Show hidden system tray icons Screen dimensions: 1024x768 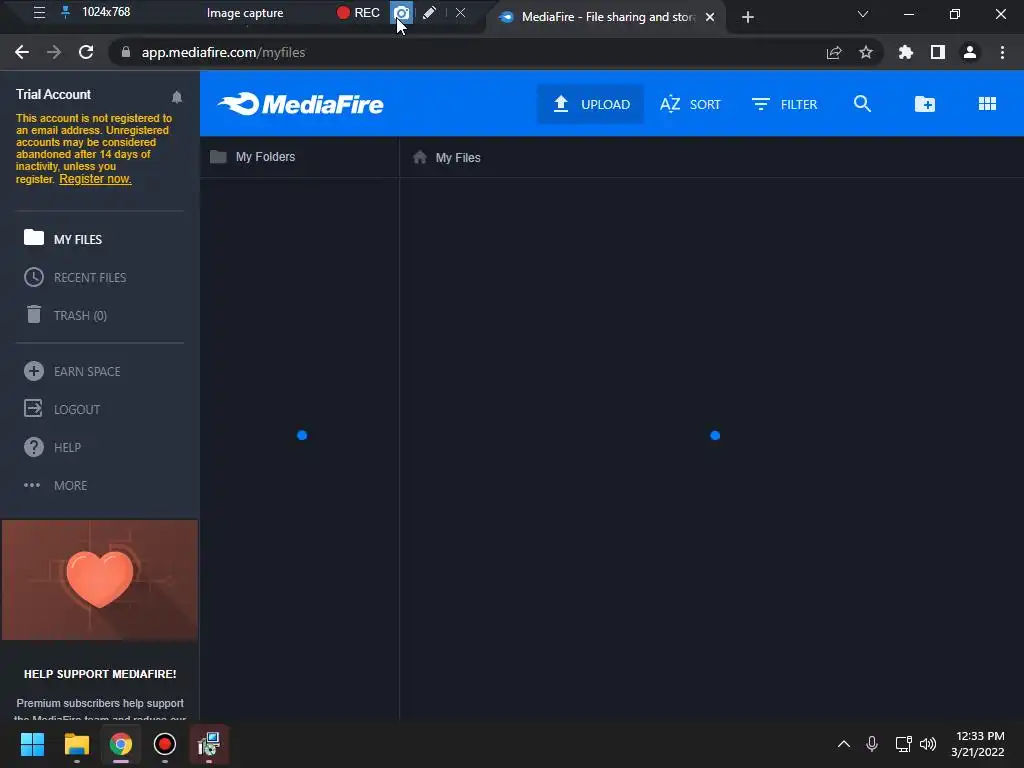[844, 744]
